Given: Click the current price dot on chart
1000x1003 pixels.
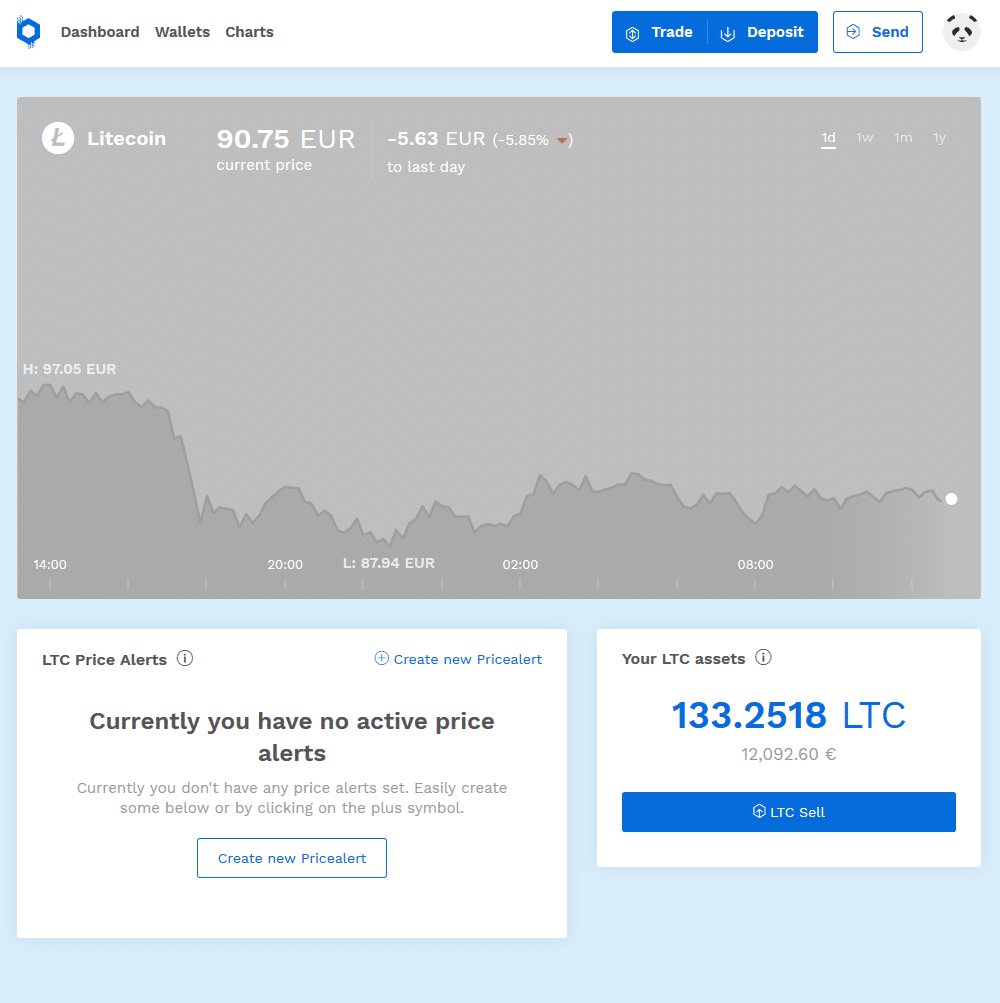Looking at the screenshot, I should click(x=951, y=499).
